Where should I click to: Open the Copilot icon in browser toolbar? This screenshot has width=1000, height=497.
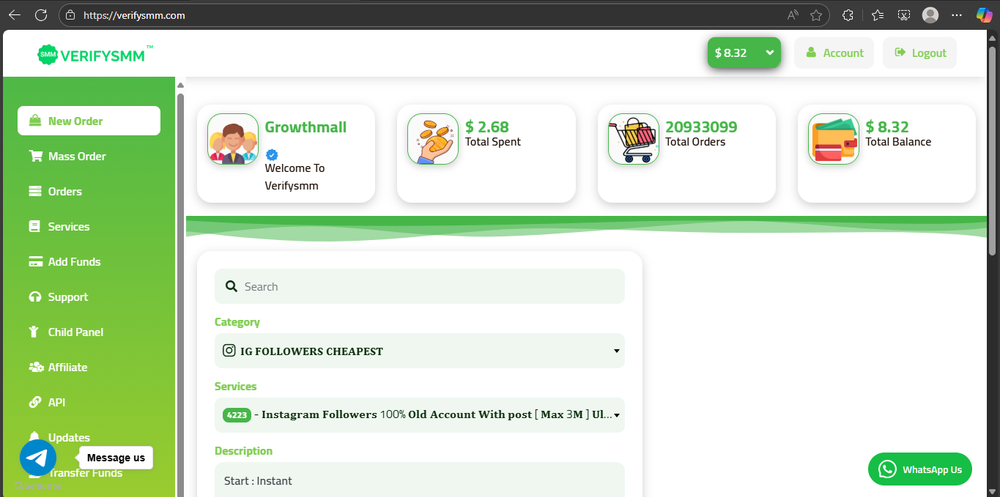[984, 15]
